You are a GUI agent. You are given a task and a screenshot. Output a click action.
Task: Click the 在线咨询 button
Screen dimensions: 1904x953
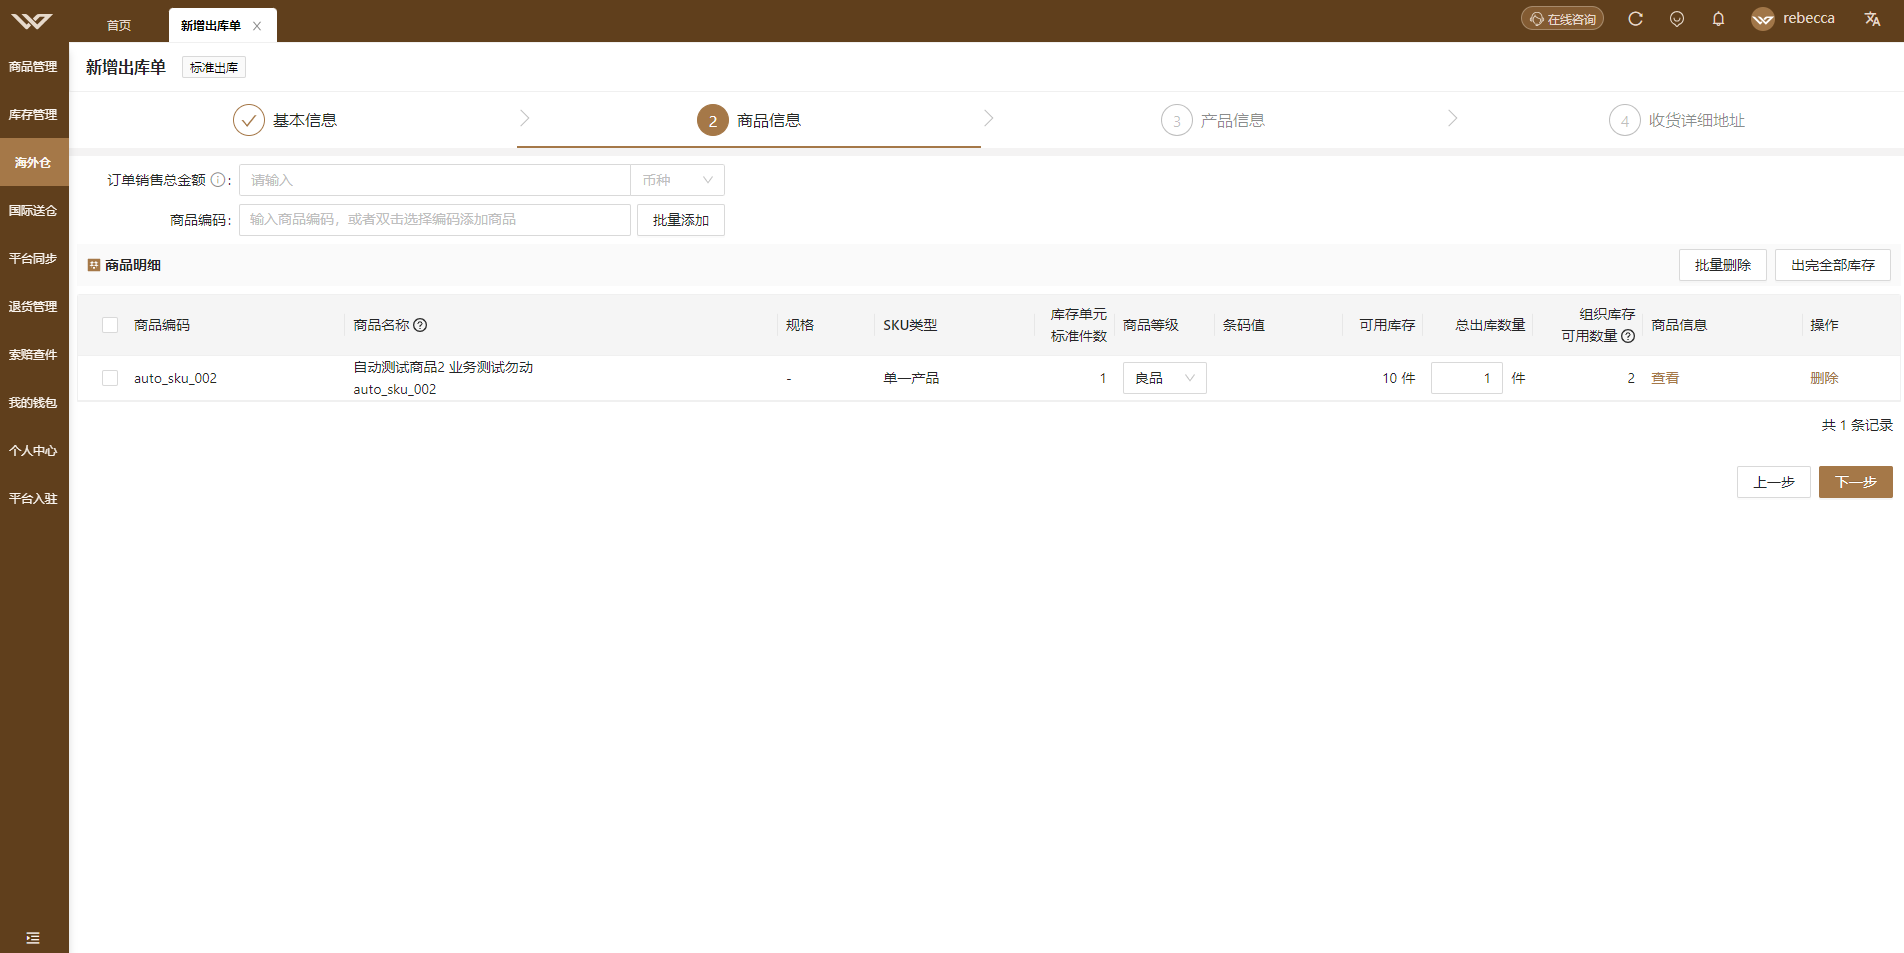point(1562,19)
